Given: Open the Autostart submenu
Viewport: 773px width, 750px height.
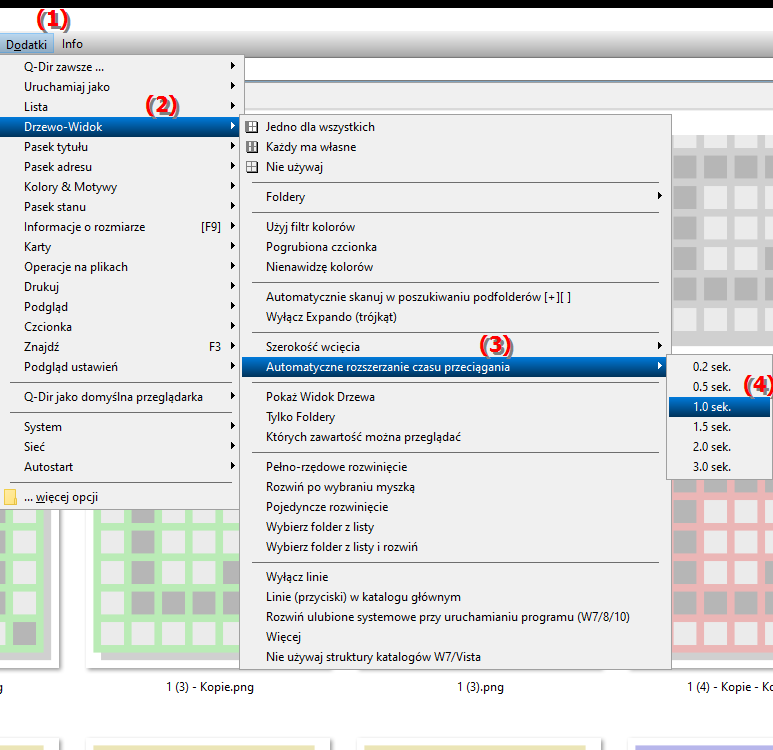Looking at the screenshot, I should tap(121, 467).
